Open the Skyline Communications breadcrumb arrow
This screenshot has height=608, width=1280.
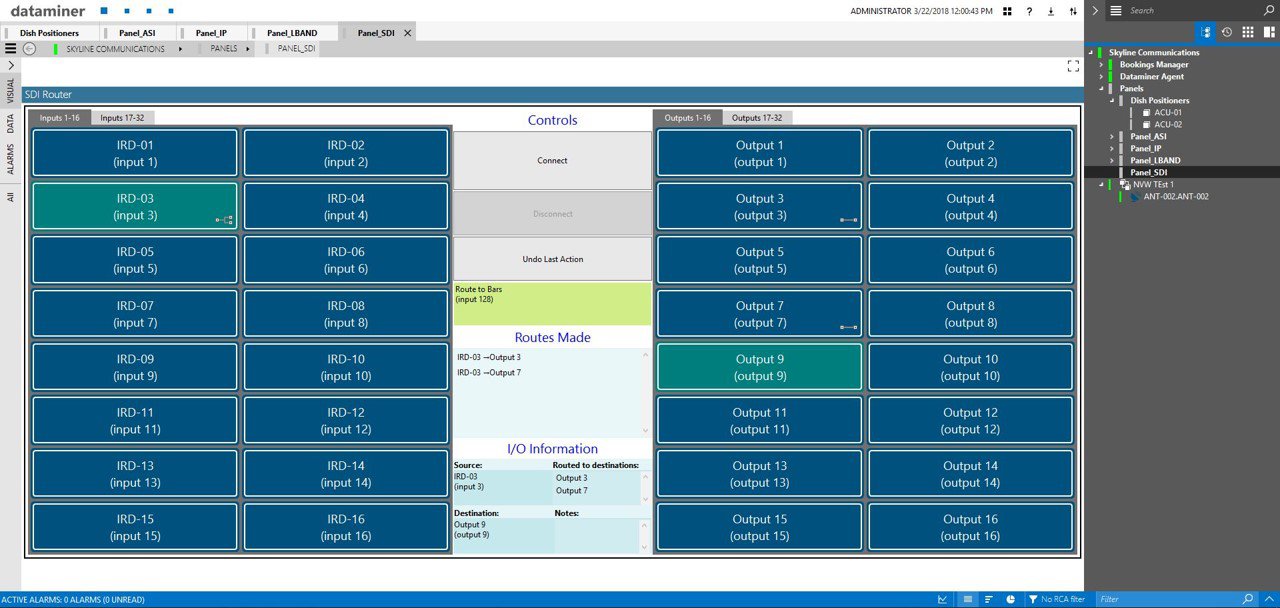(180, 48)
